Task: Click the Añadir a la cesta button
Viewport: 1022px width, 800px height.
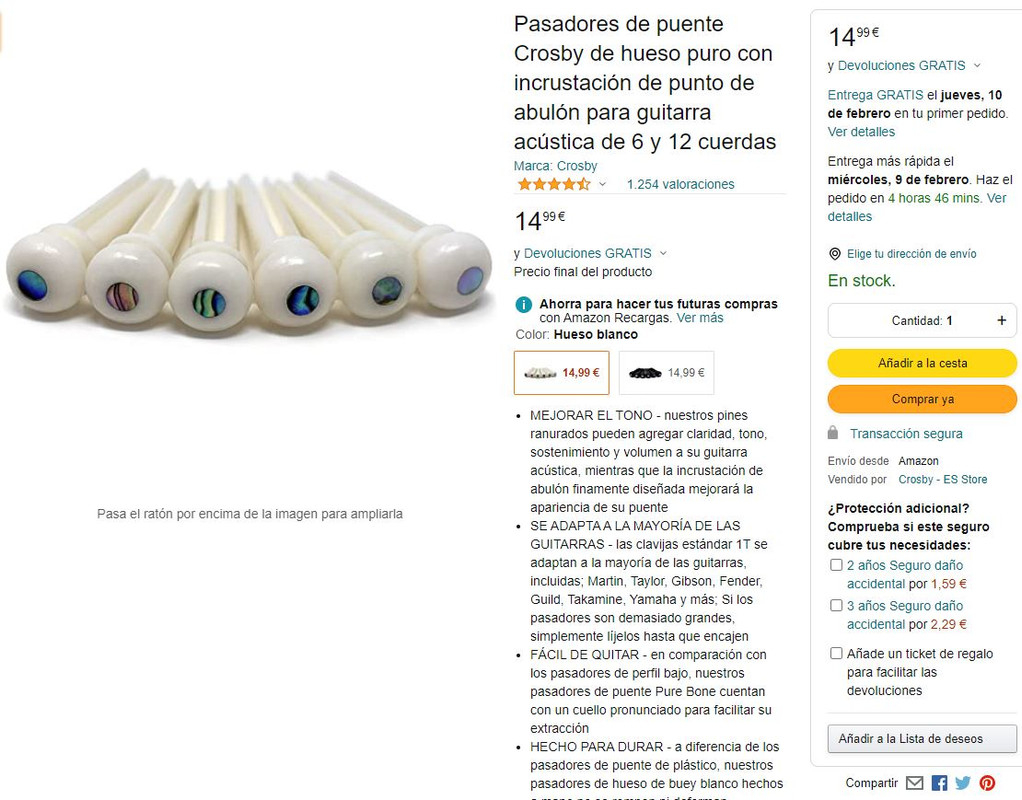Action: 922,363
